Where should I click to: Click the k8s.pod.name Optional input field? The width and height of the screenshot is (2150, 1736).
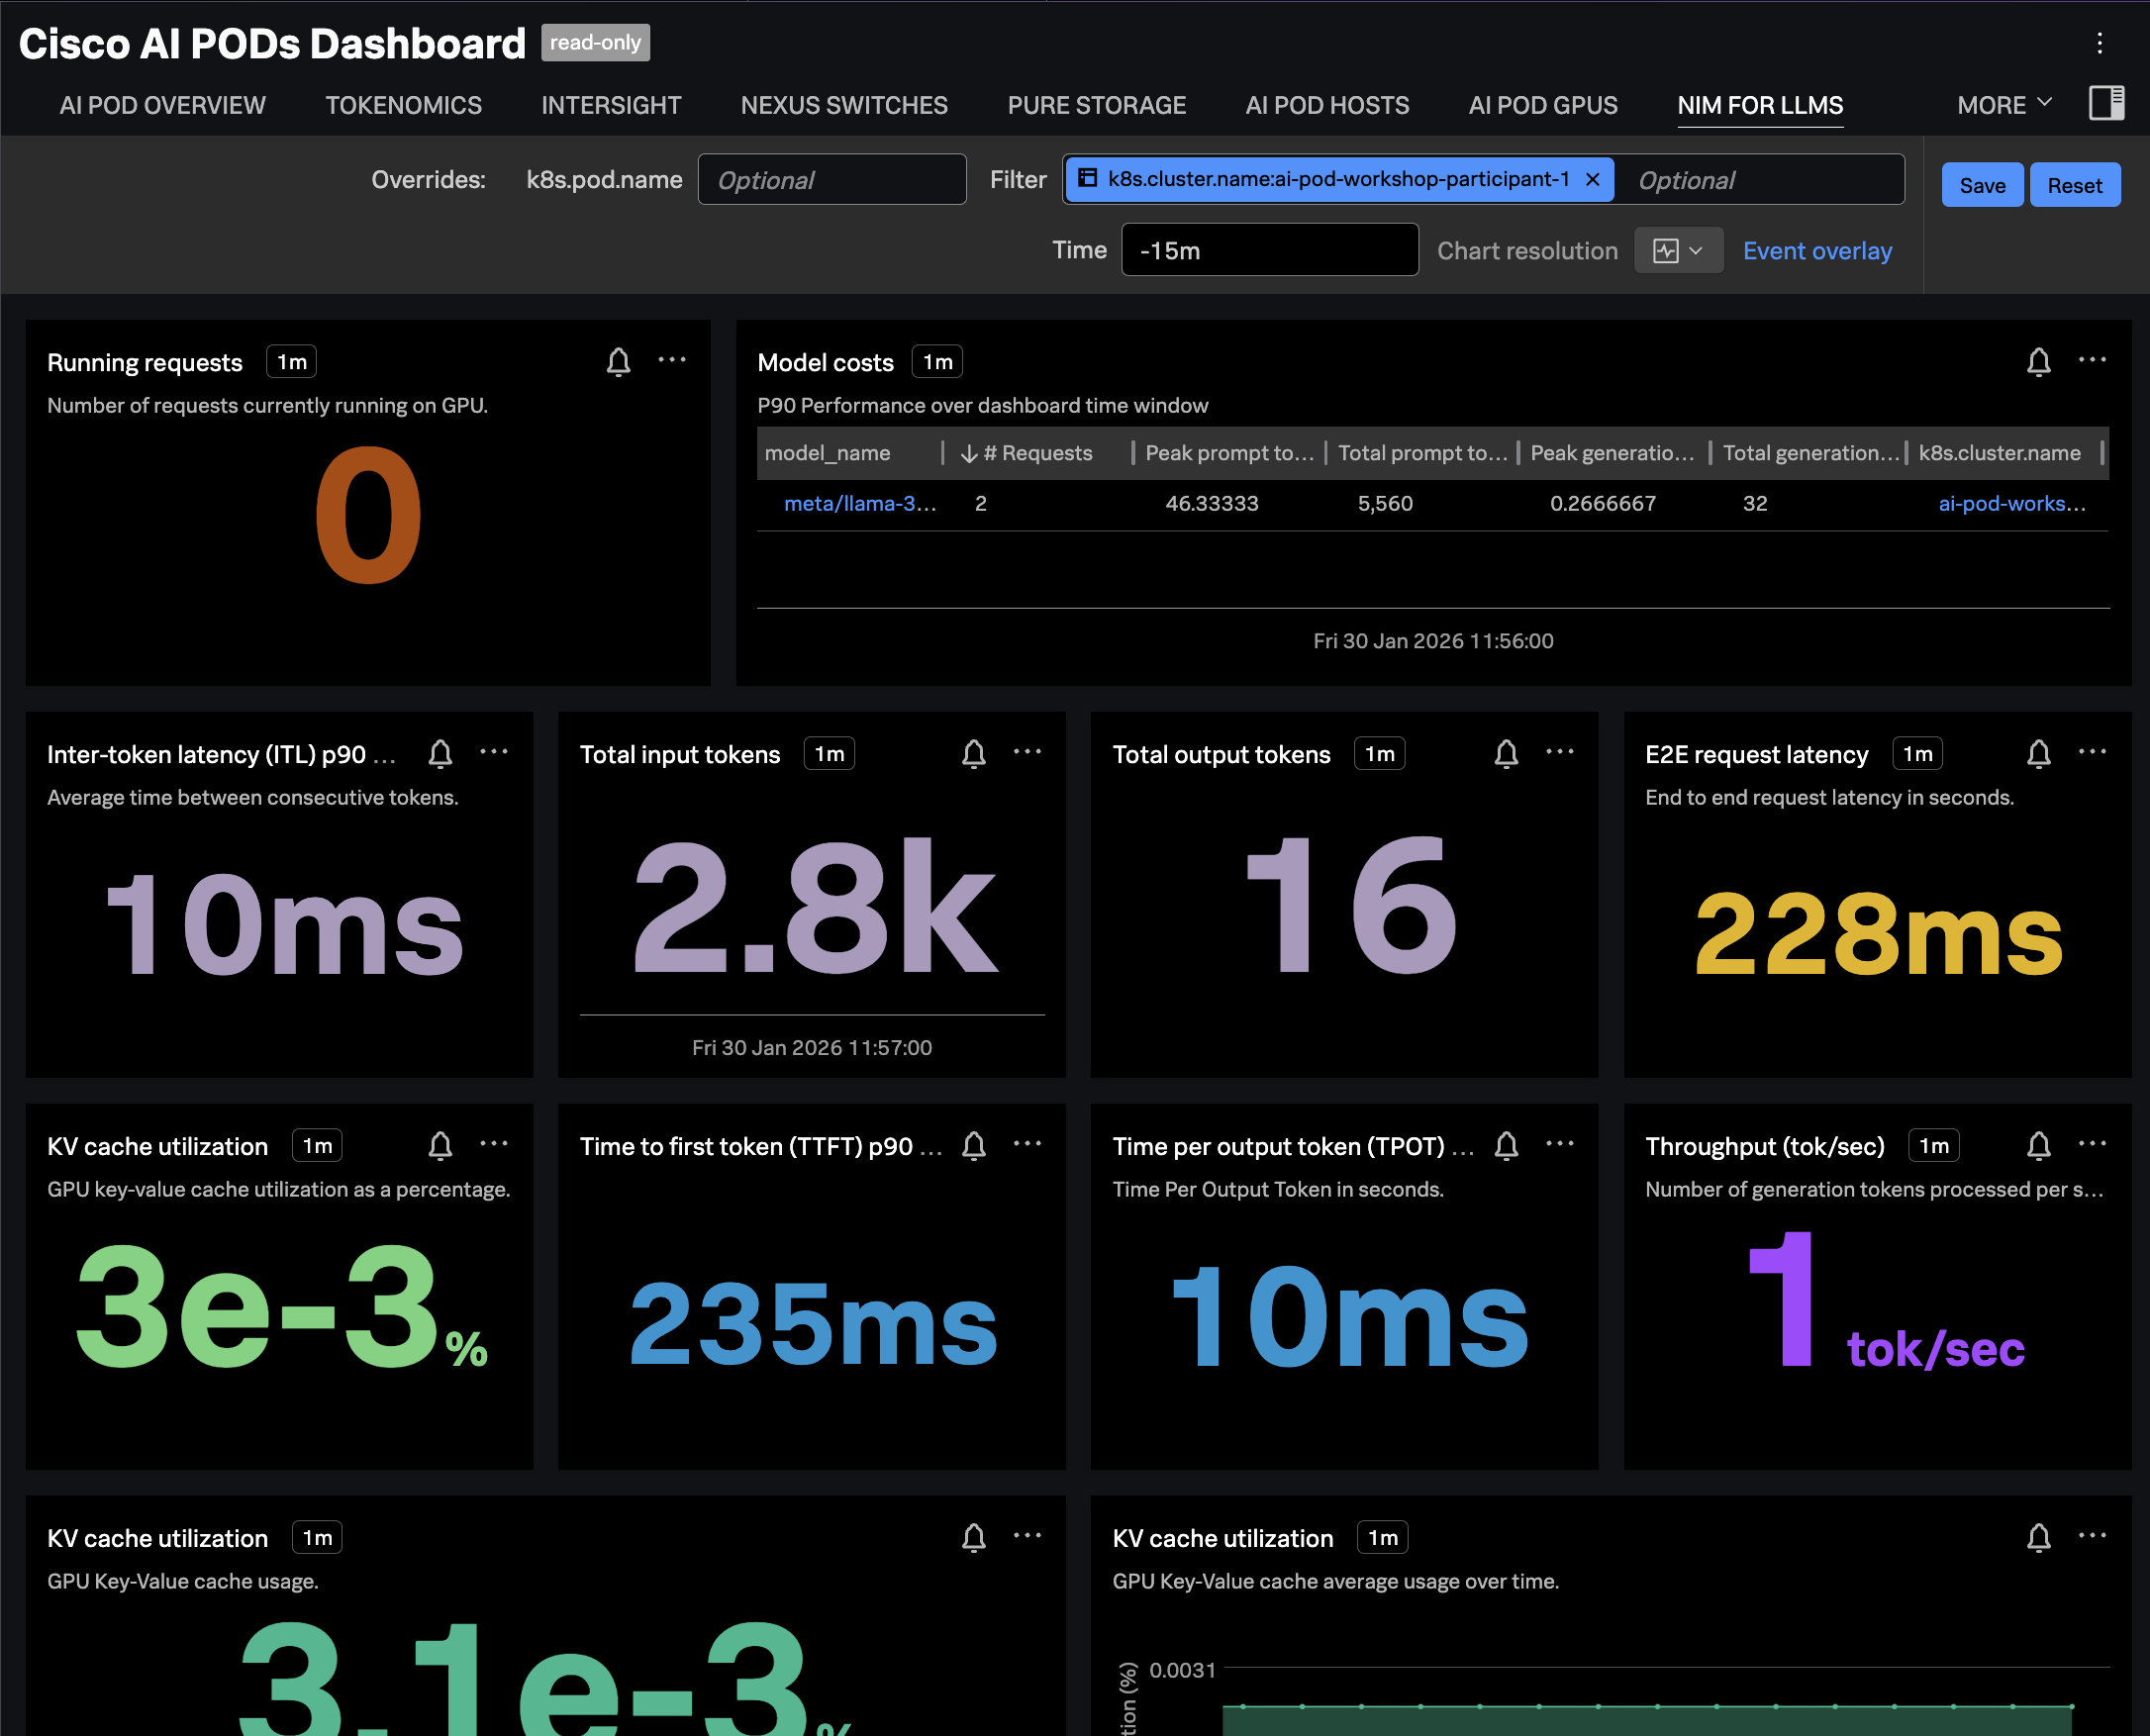[x=831, y=179]
